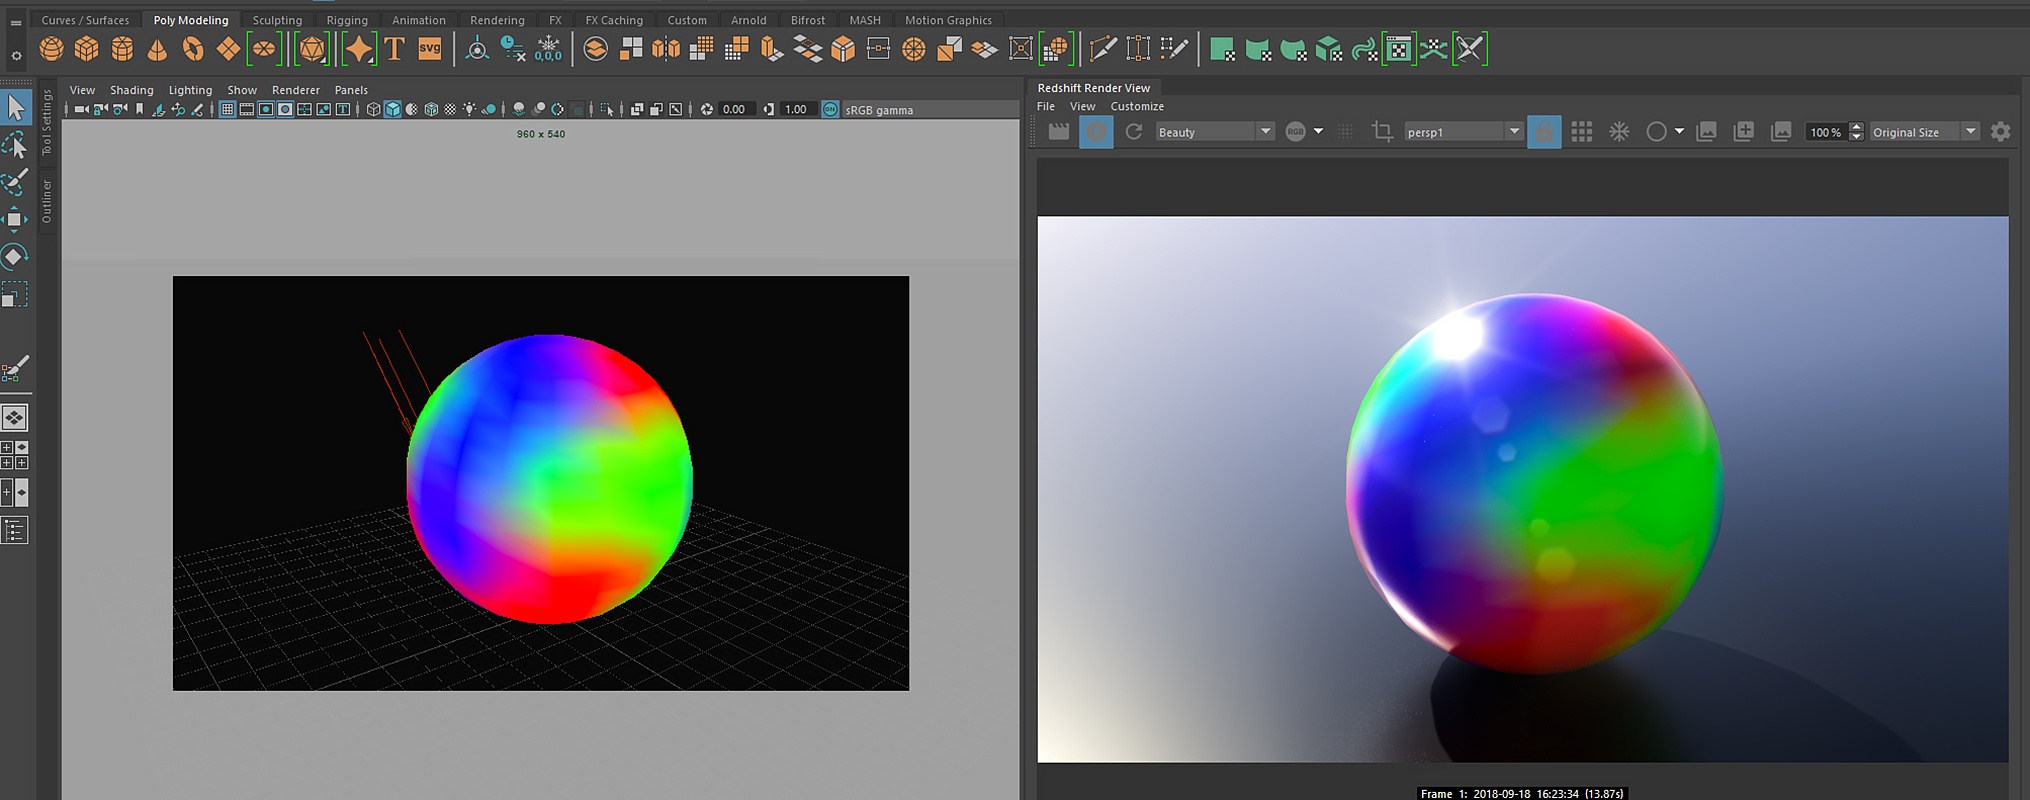Click the Redshift render clapperboard icon

click(x=1058, y=132)
